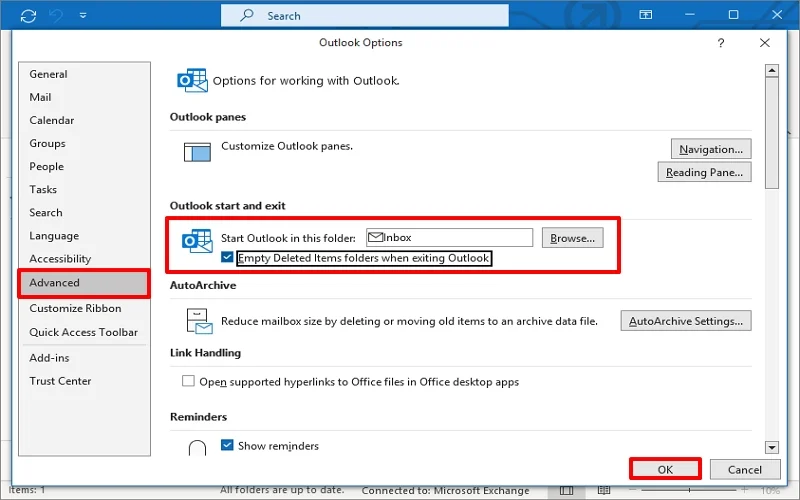Confirm with the OK button
This screenshot has height=500, width=800.
665,469
